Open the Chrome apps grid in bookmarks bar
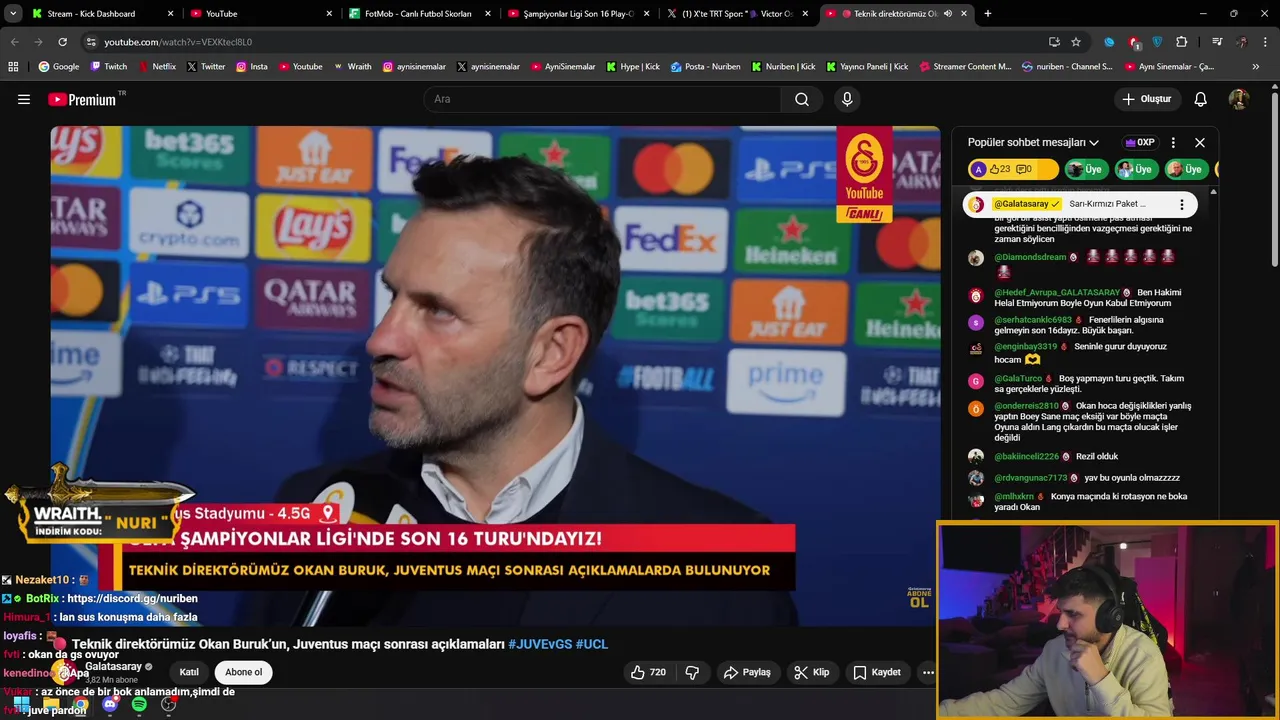Viewport: 1280px width, 720px height. pyautogui.click(x=13, y=67)
